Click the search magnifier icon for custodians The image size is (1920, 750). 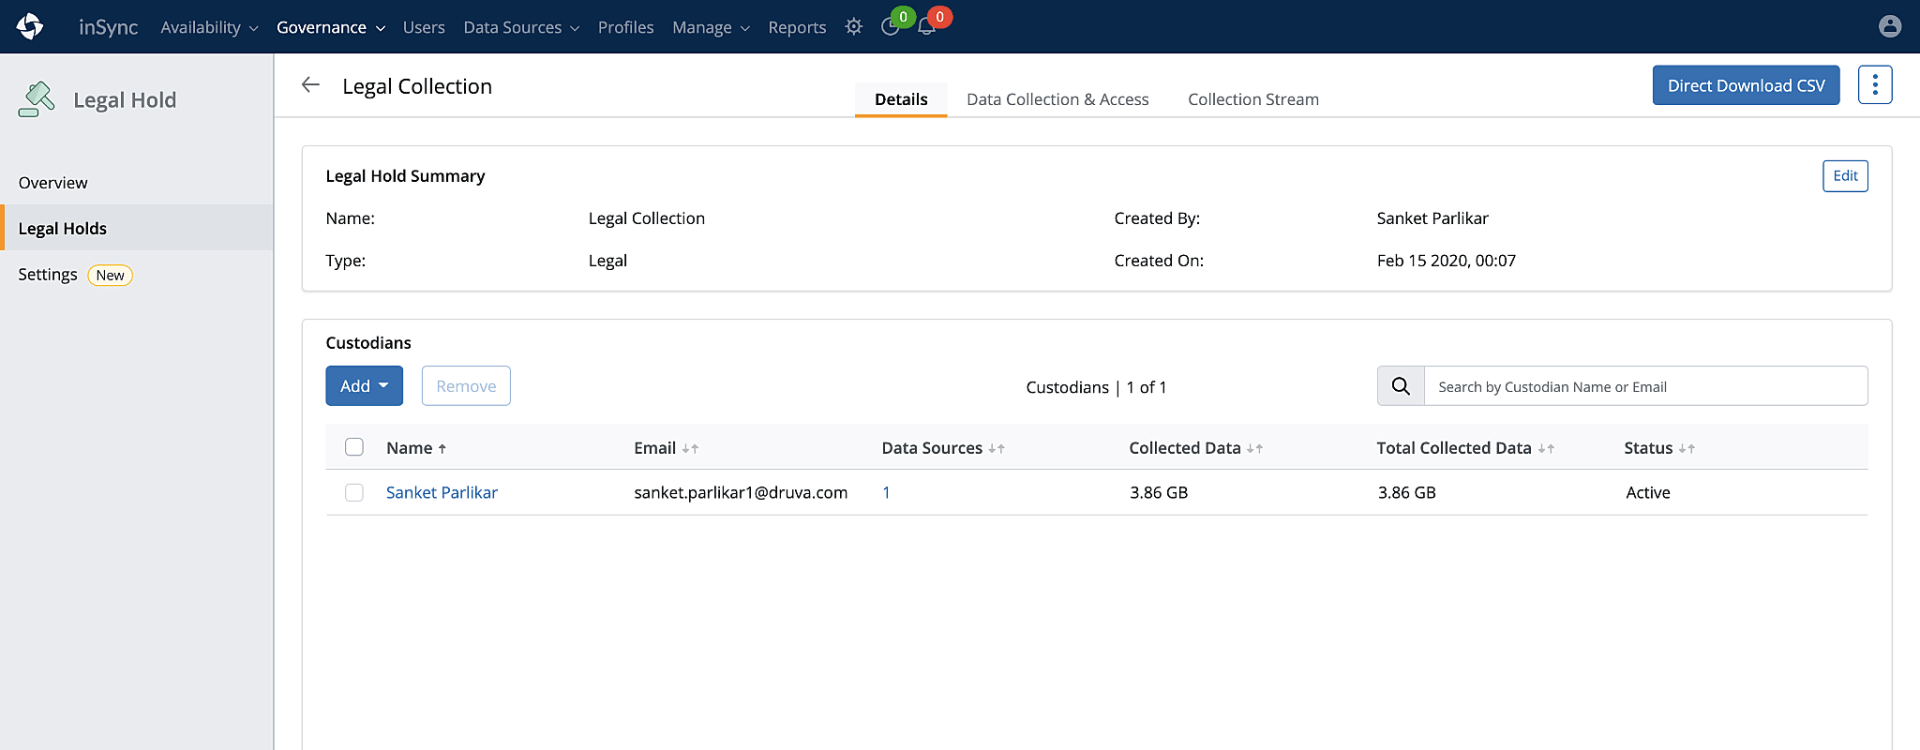click(x=1401, y=386)
